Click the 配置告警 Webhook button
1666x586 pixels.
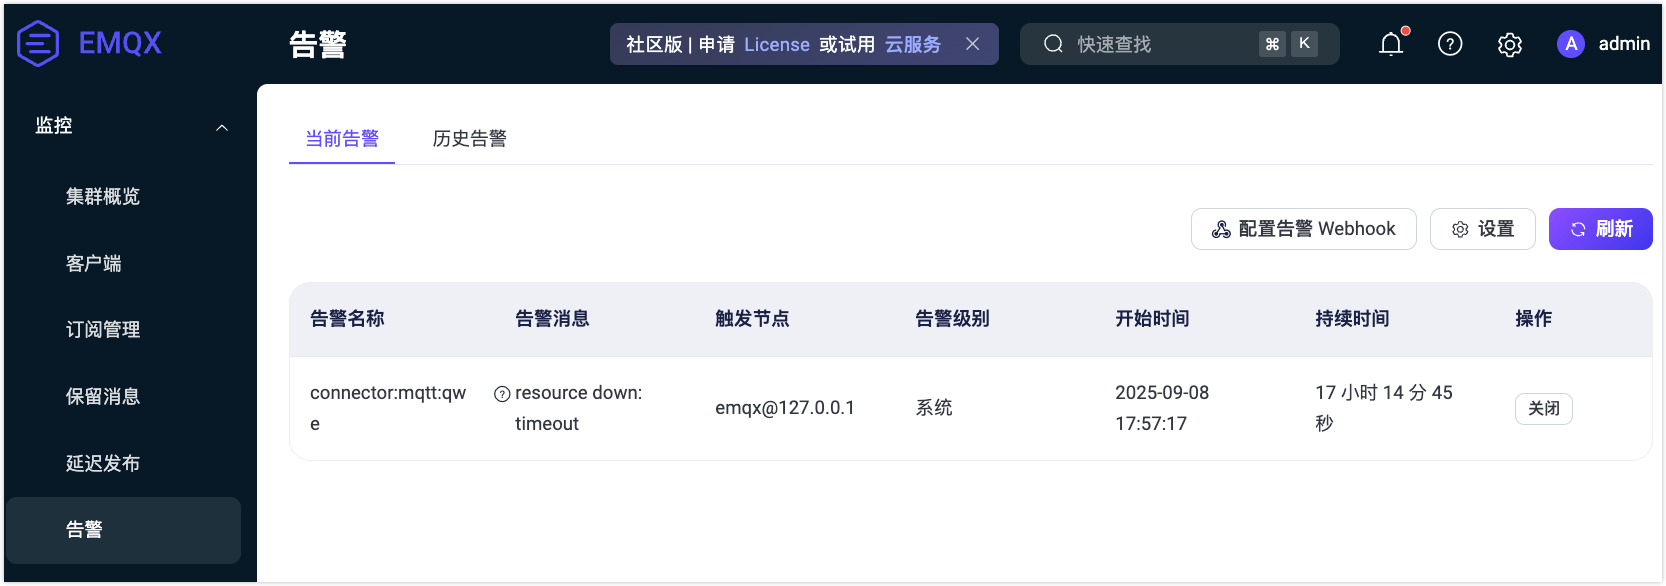[x=1303, y=229]
